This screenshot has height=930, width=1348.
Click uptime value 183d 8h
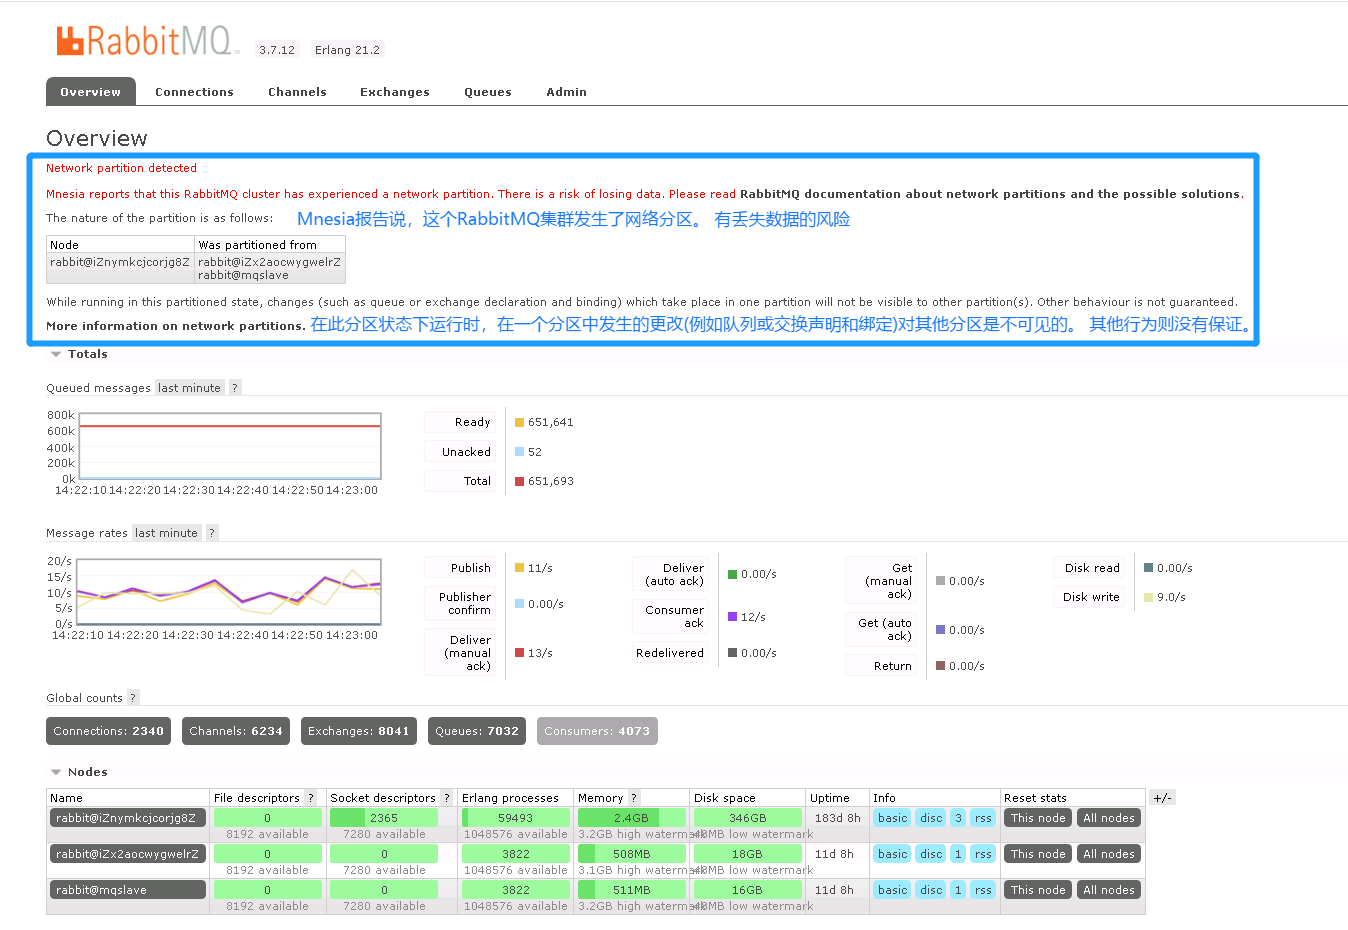click(837, 818)
